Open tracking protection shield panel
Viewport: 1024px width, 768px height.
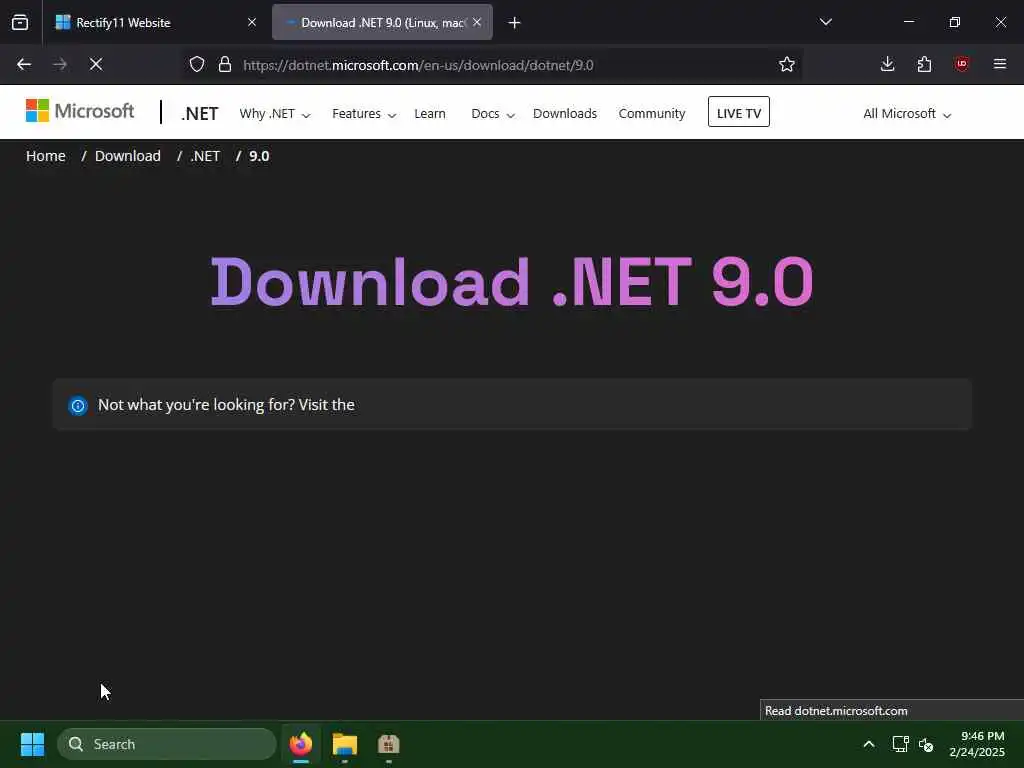[197, 64]
